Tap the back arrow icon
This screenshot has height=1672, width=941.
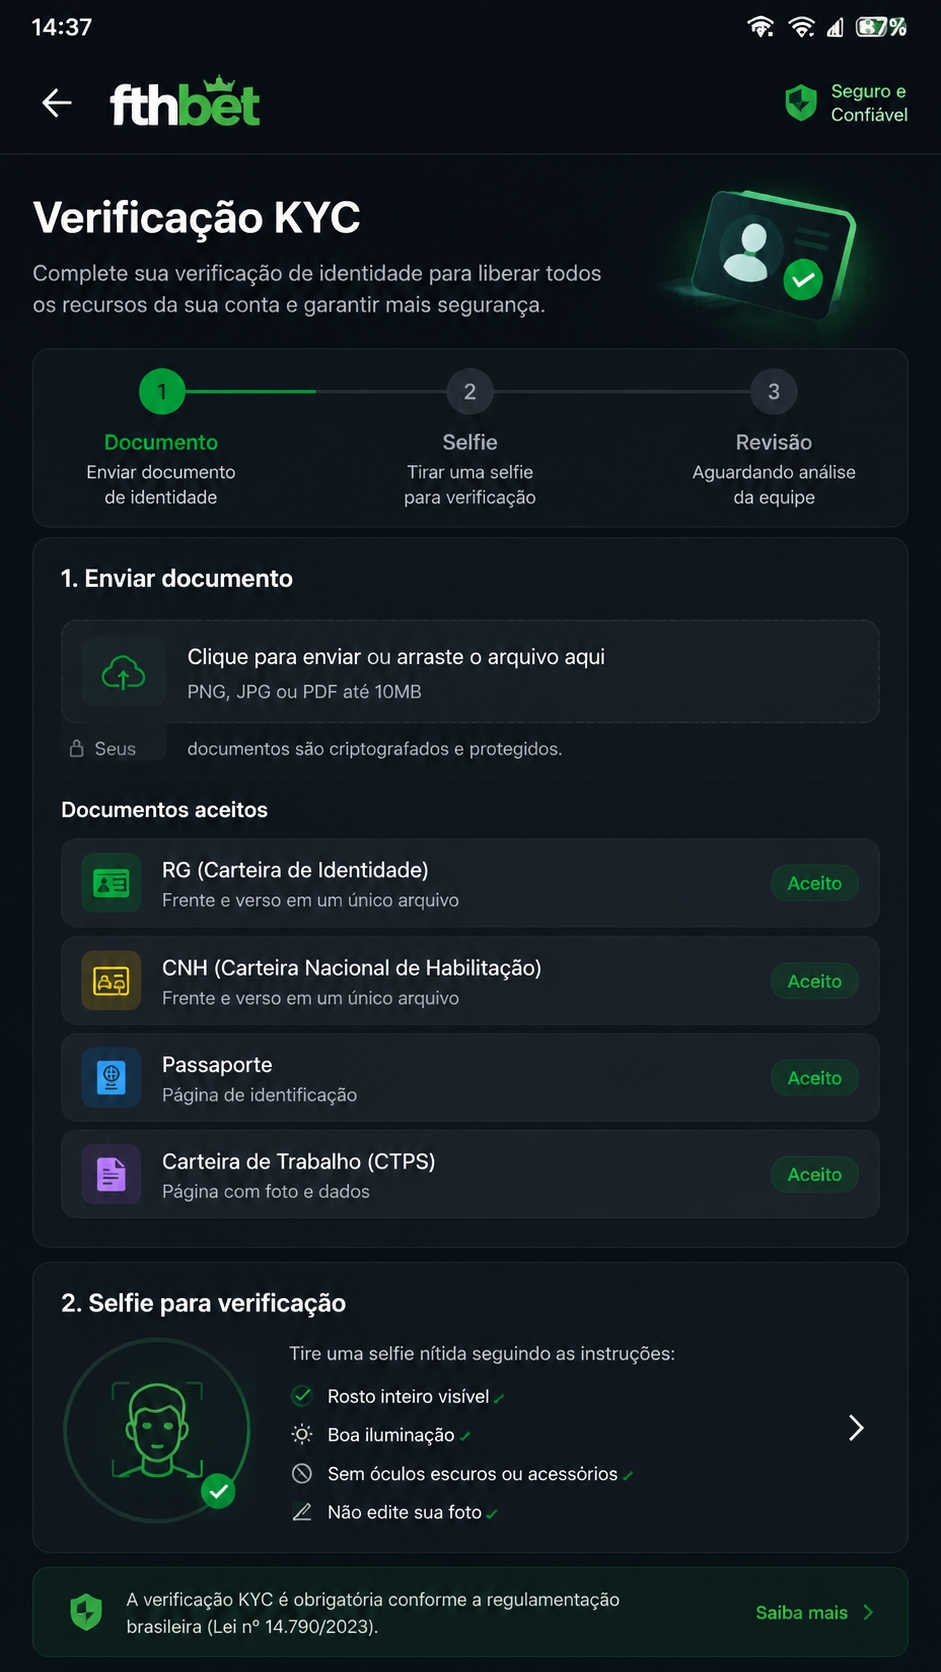[57, 103]
